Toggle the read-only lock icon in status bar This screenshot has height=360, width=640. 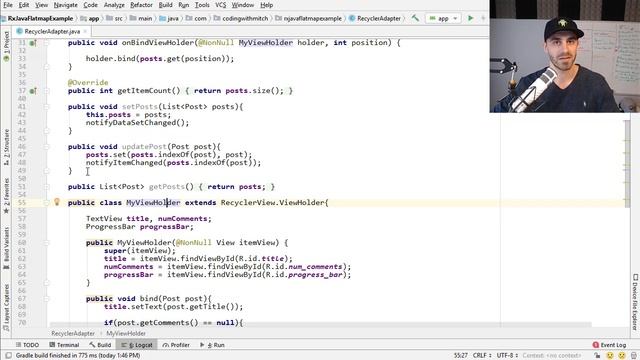[597, 356]
